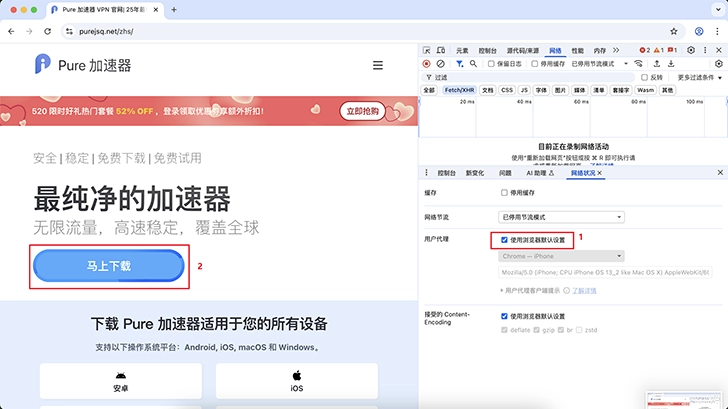This screenshot has width=728, height=409.
Task: Open network search magnifier
Action: click(473, 64)
